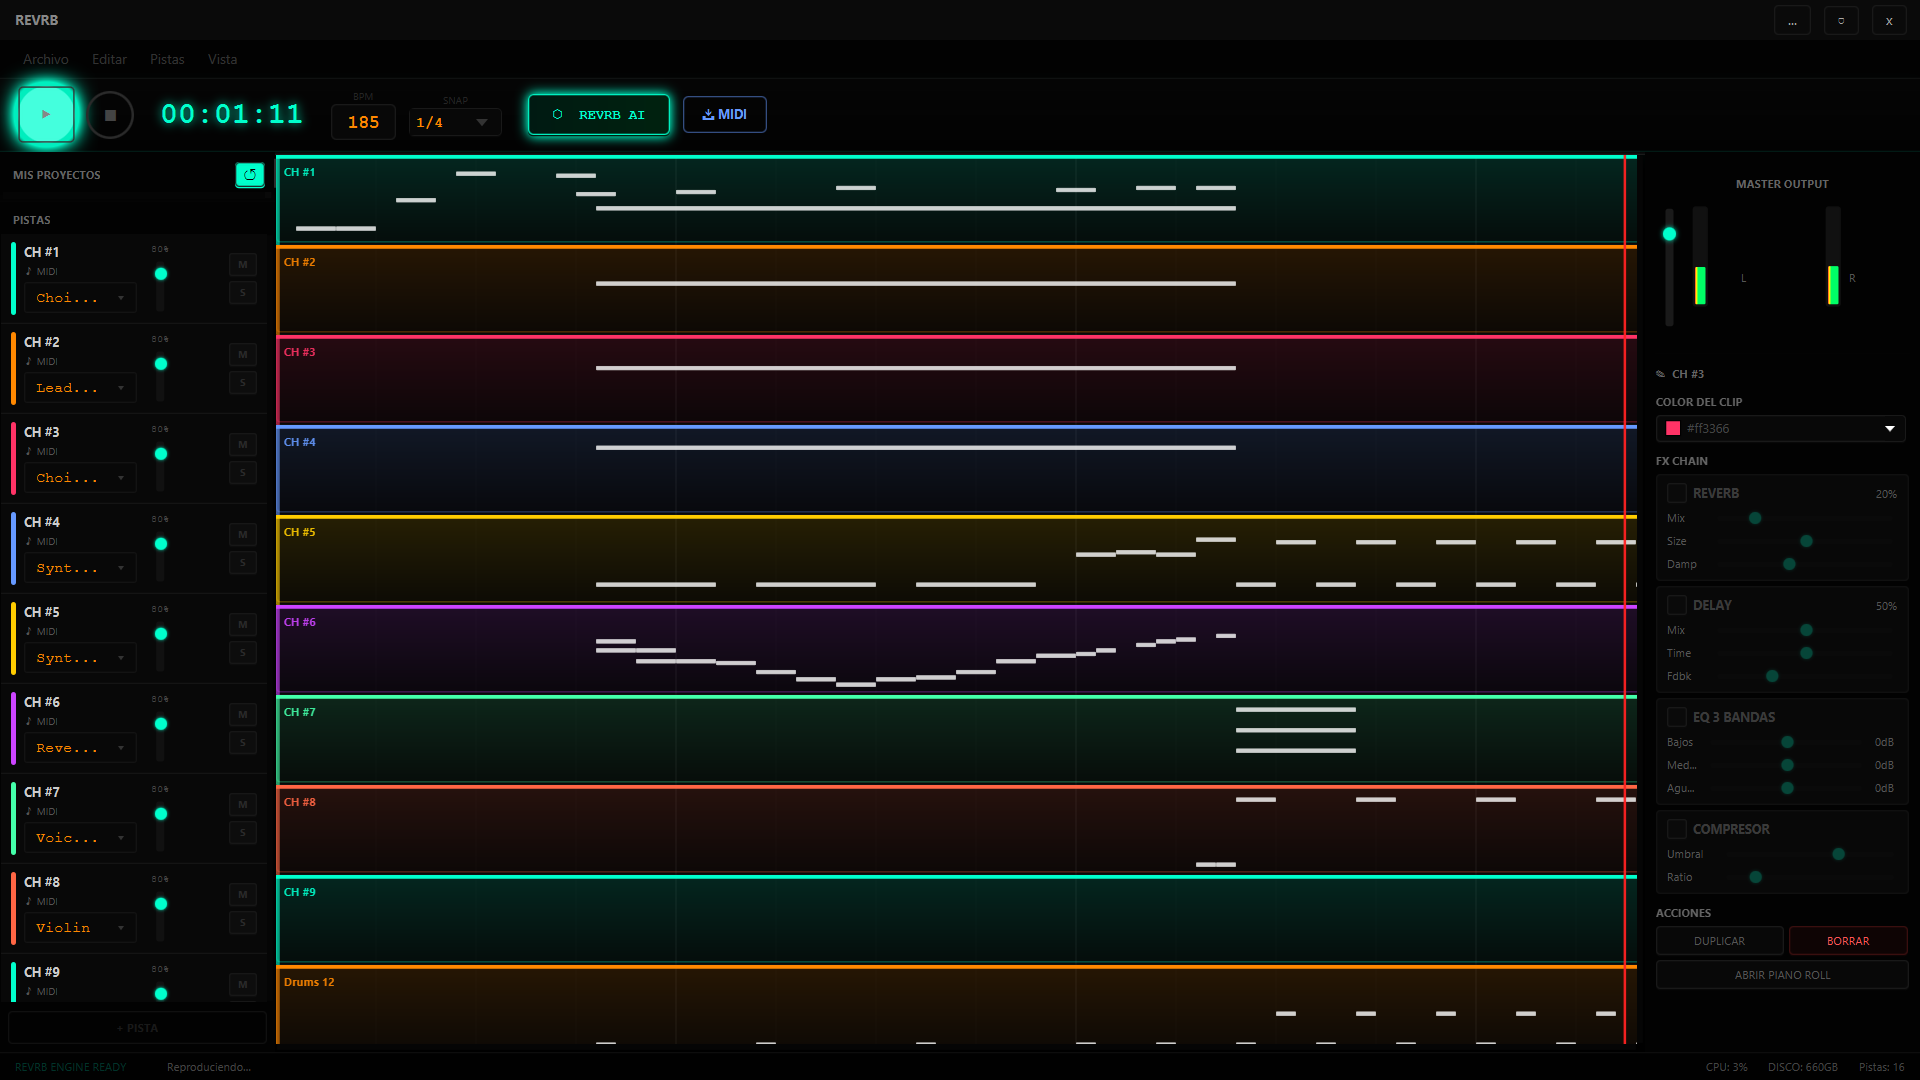Solo track CH #2
Screen dimensions: 1920x1080
[x=243, y=383]
